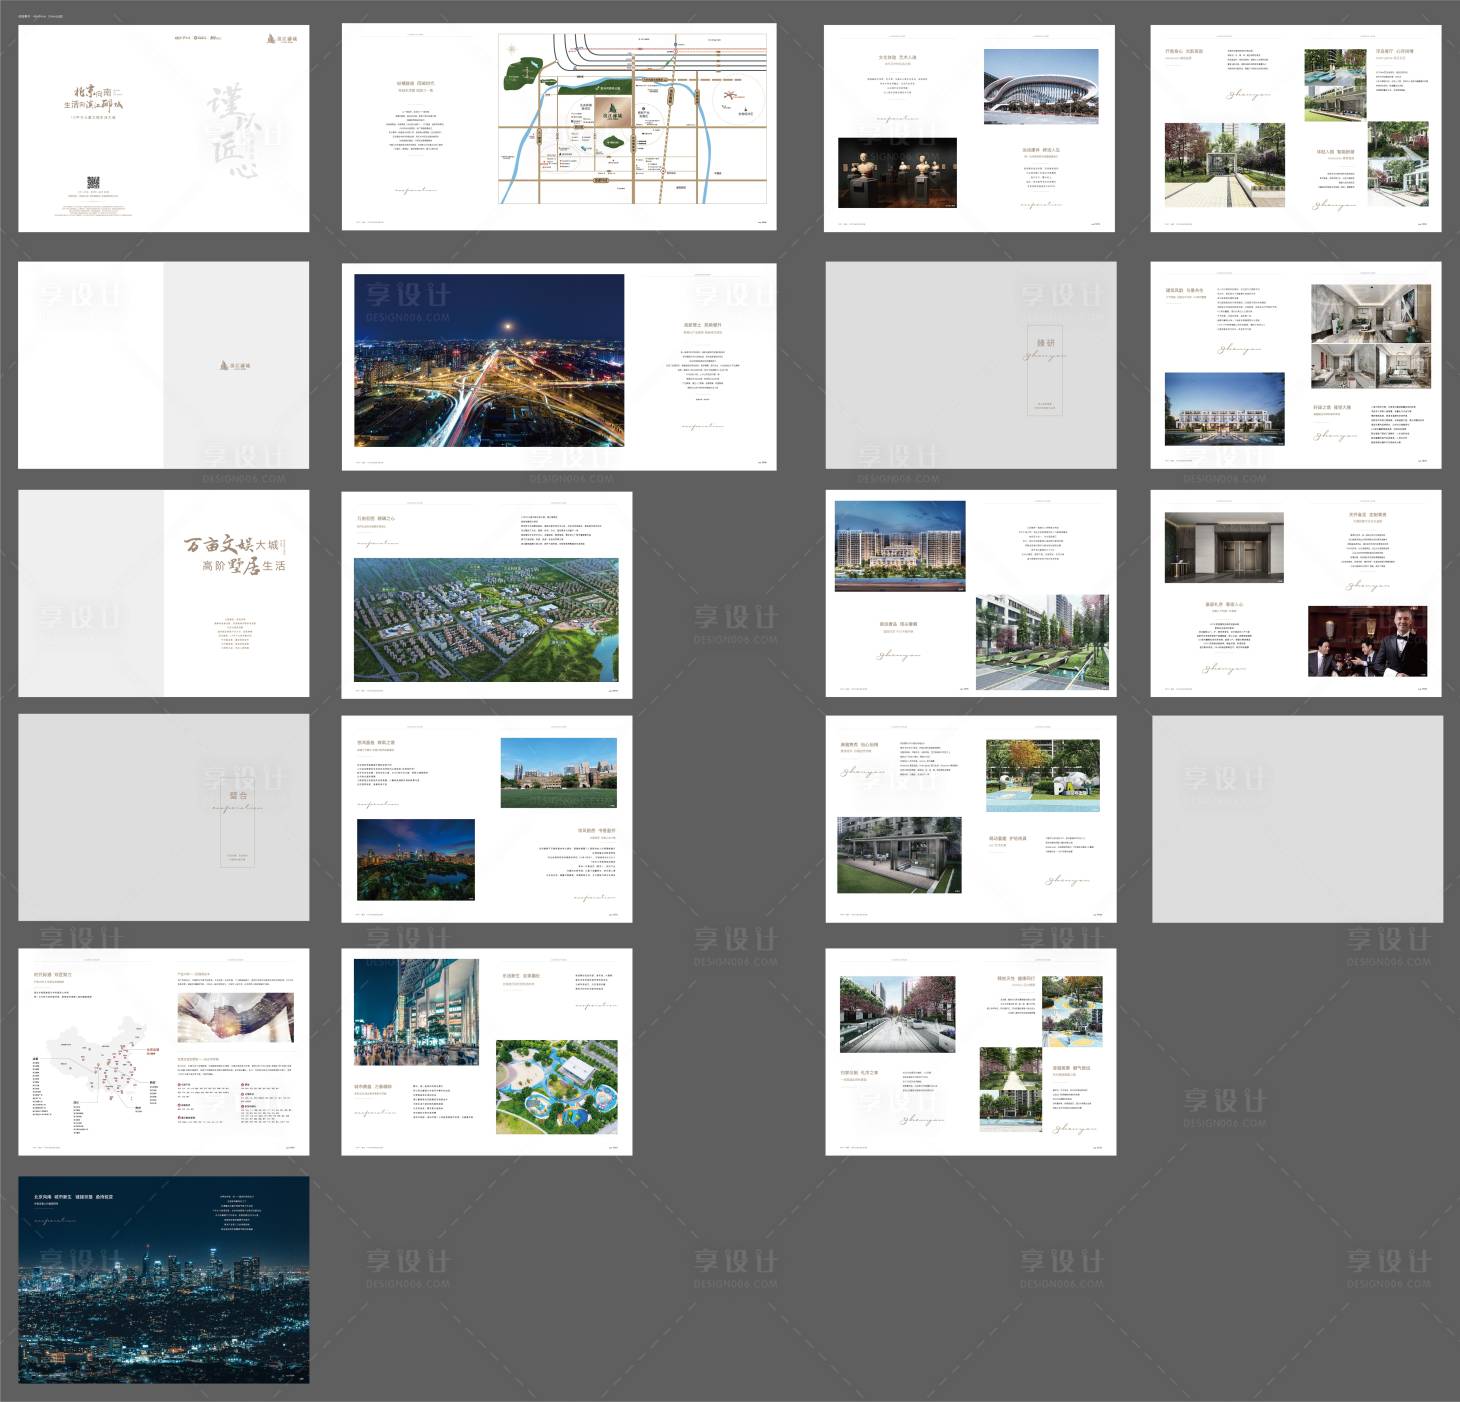
Task: Click the night highway interchange photo
Action: [489, 361]
